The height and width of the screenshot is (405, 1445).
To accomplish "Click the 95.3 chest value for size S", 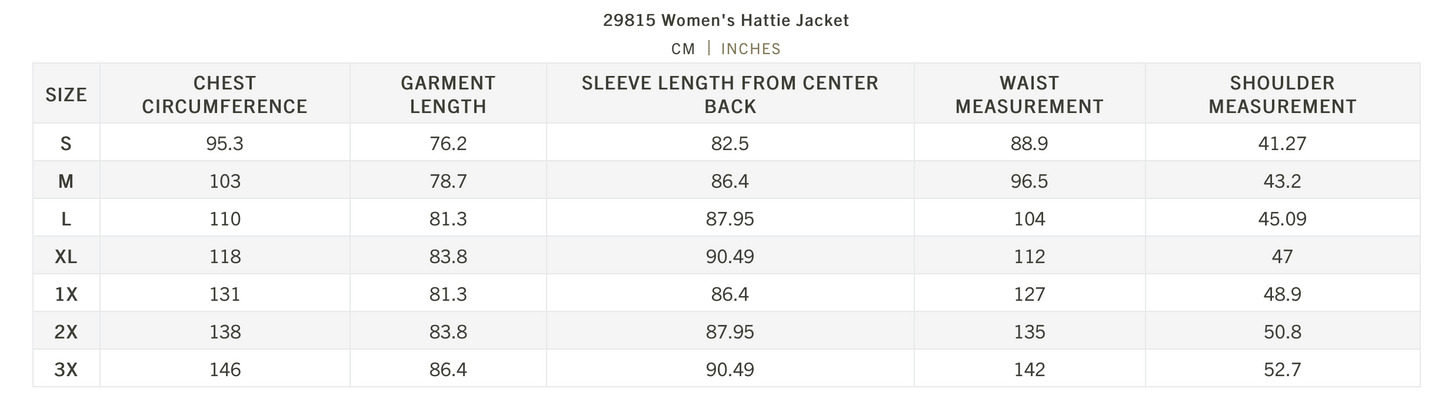I will 225,143.
